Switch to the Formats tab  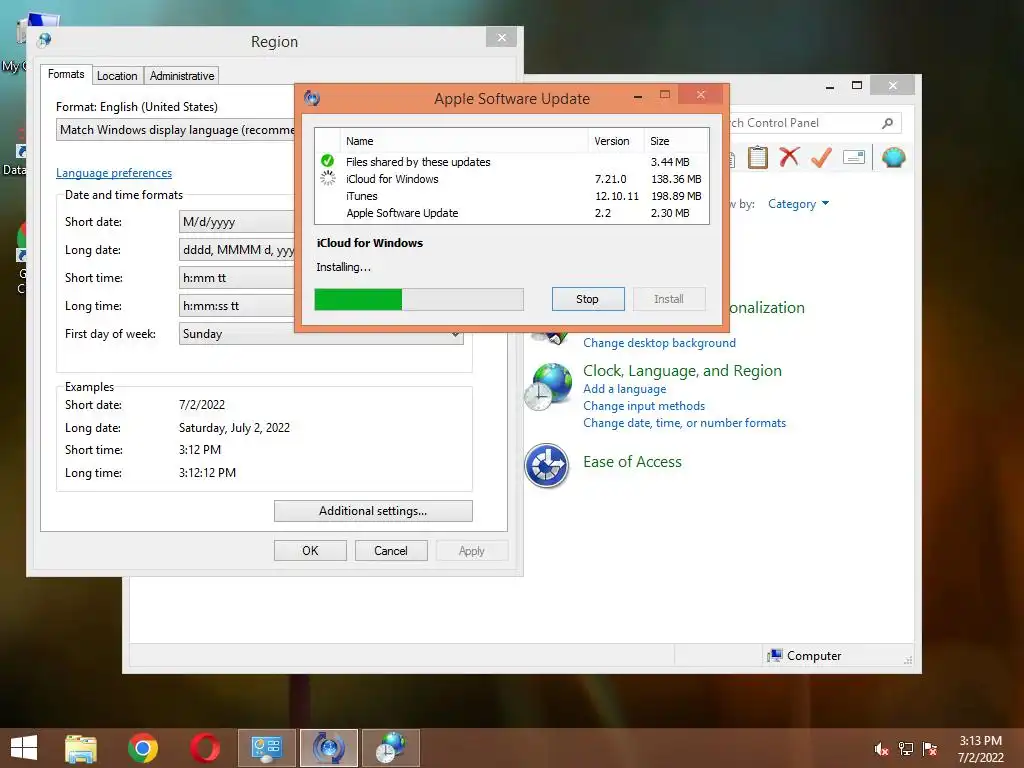(x=66, y=74)
